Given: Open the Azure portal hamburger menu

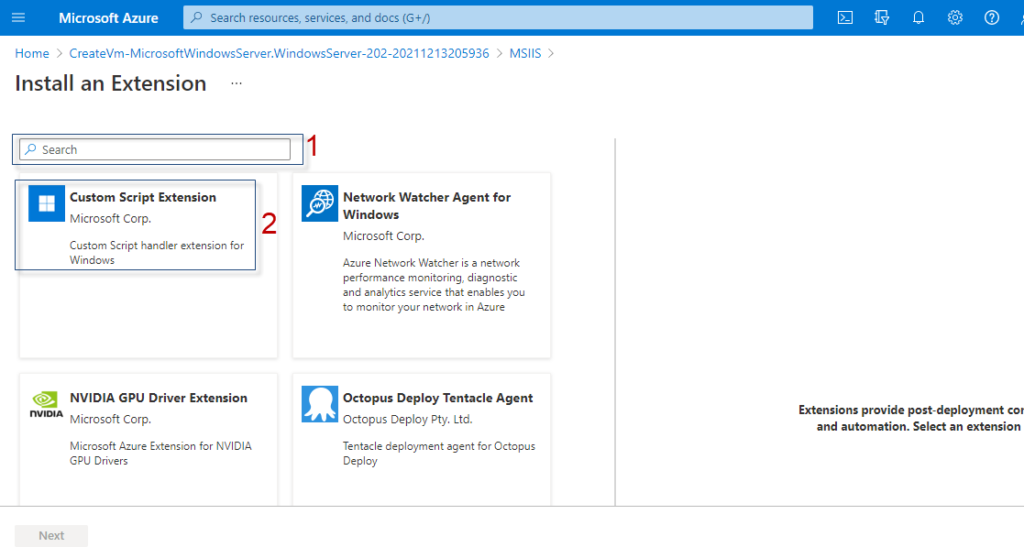Looking at the screenshot, I should (18, 18).
